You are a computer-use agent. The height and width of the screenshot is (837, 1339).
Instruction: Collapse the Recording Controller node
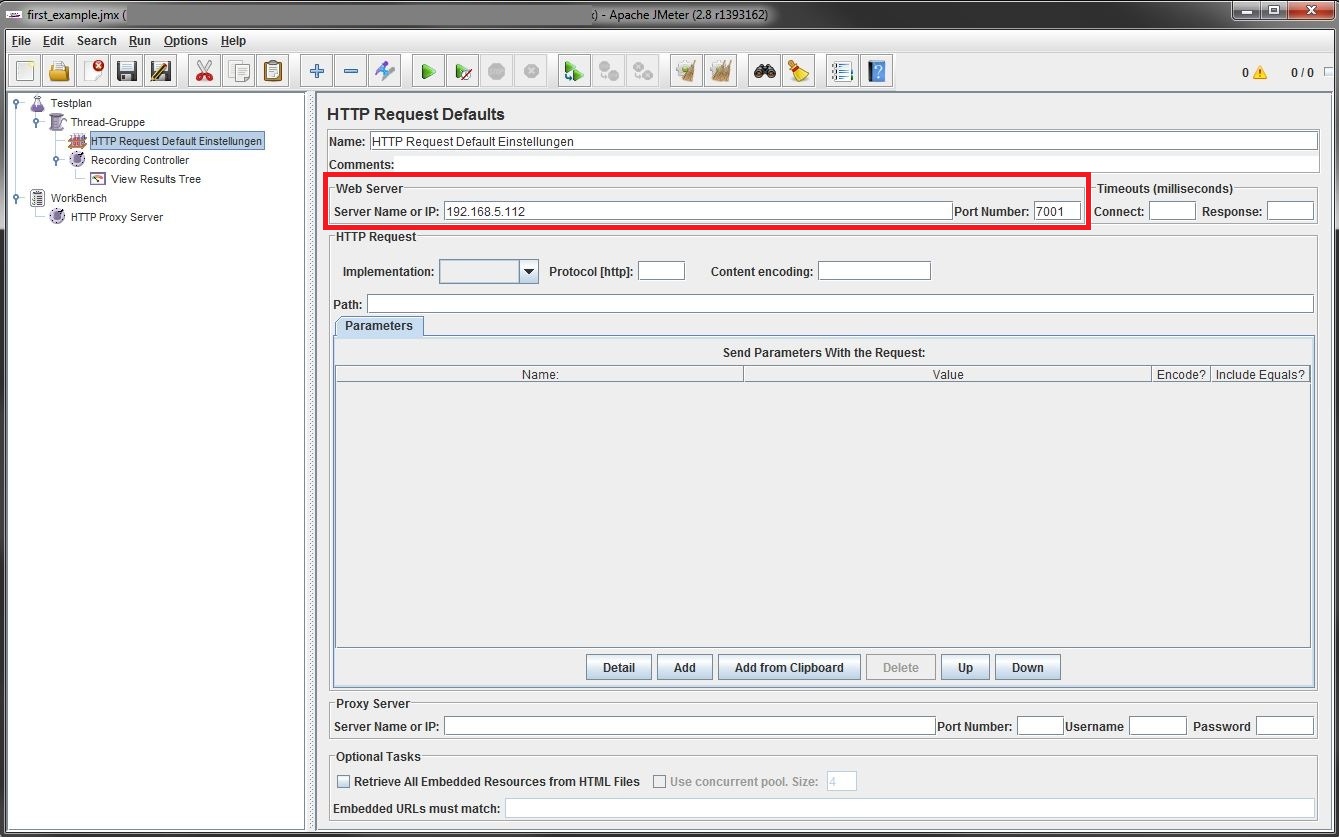tap(57, 160)
